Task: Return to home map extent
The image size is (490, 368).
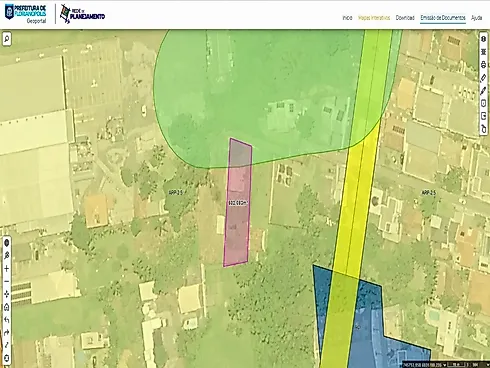Action: [x=7, y=307]
